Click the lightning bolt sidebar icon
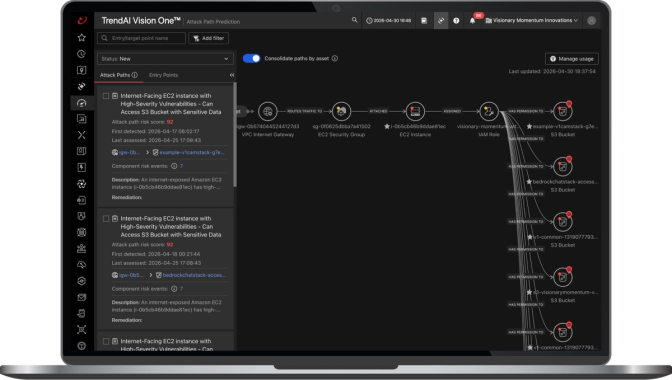This screenshot has height=380, width=672. (81, 168)
